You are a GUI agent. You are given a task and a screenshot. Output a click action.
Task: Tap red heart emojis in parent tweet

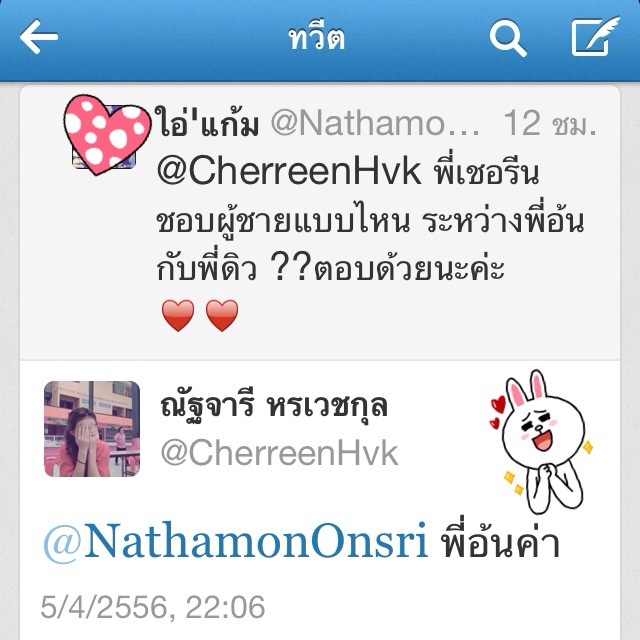pyautogui.click(x=200, y=316)
